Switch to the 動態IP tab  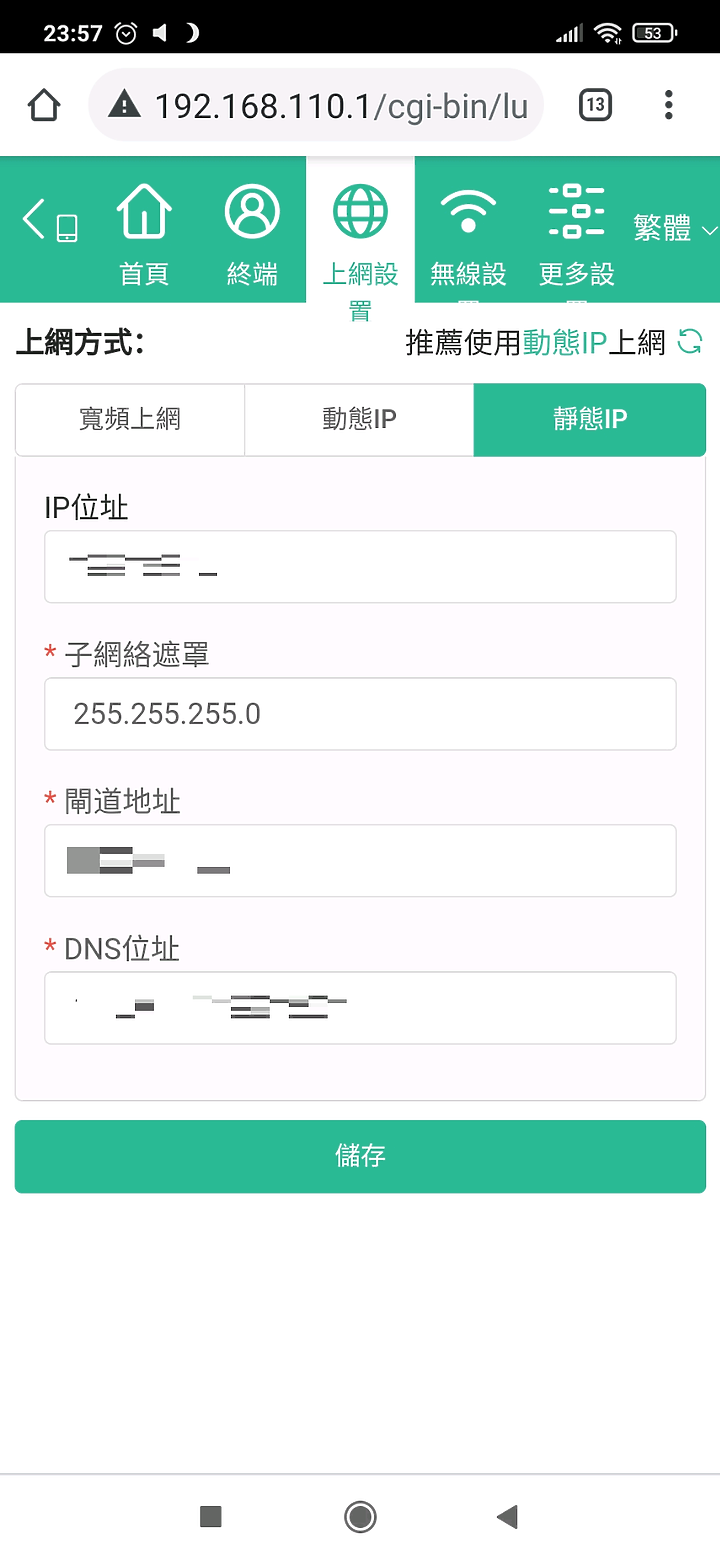click(359, 420)
